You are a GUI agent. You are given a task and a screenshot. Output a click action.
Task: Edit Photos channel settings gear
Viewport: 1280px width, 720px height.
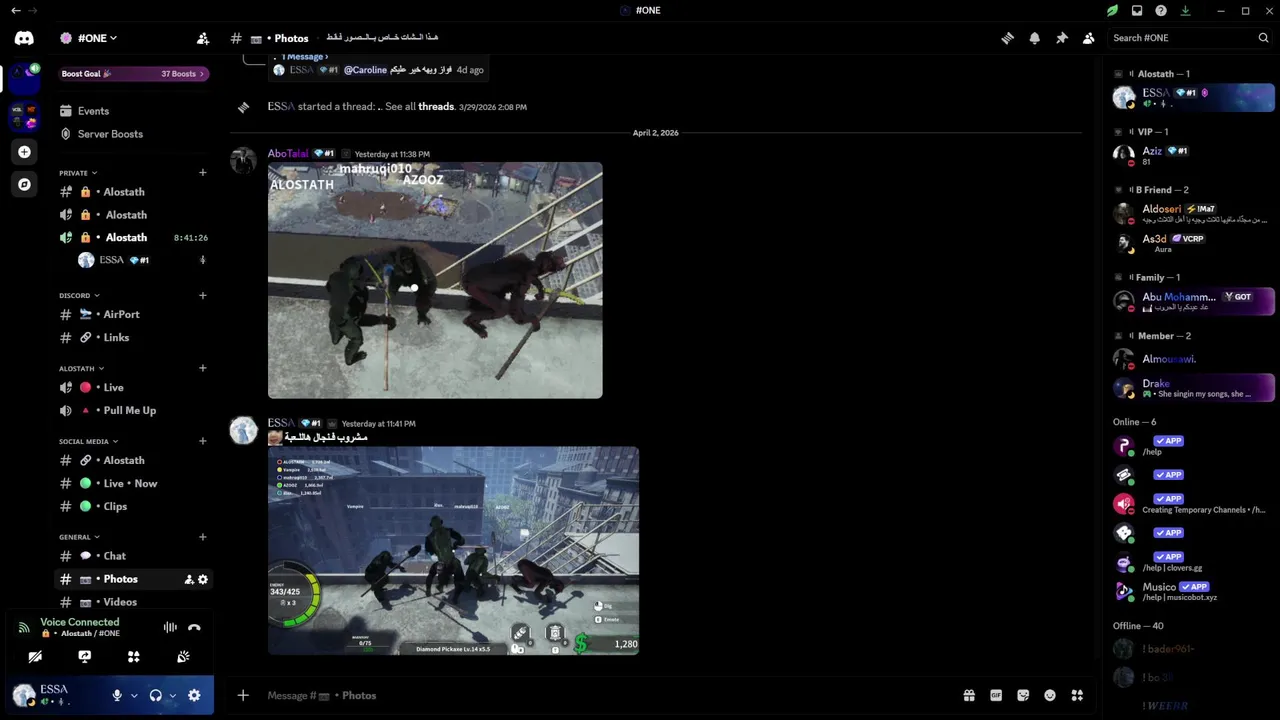click(x=203, y=579)
